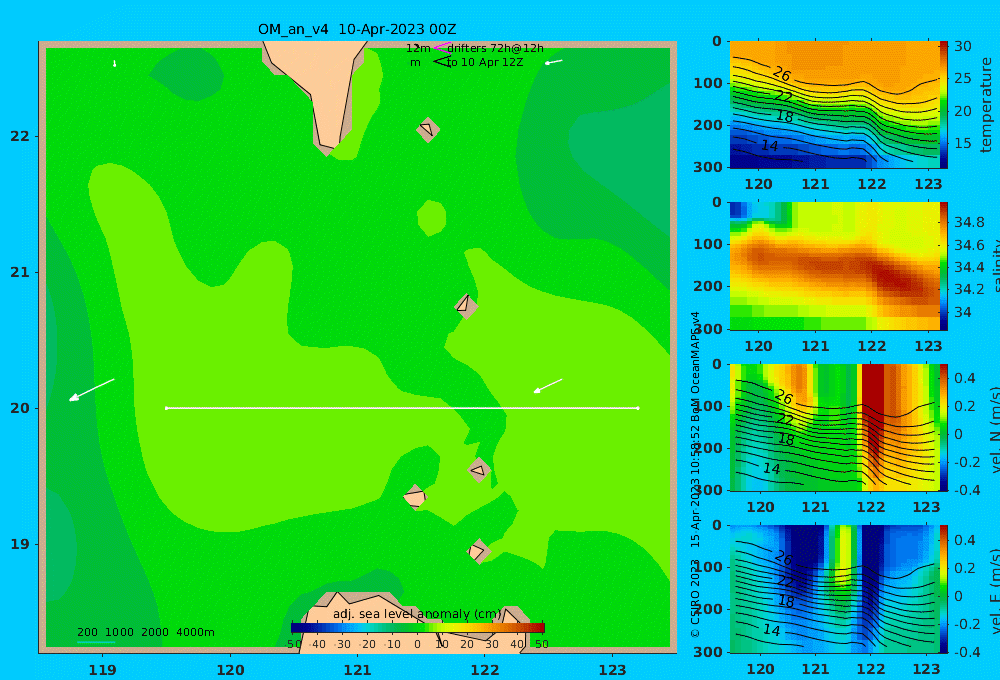Click the island near 122E, 18.95N
The height and width of the screenshot is (680, 1000).
(478, 551)
